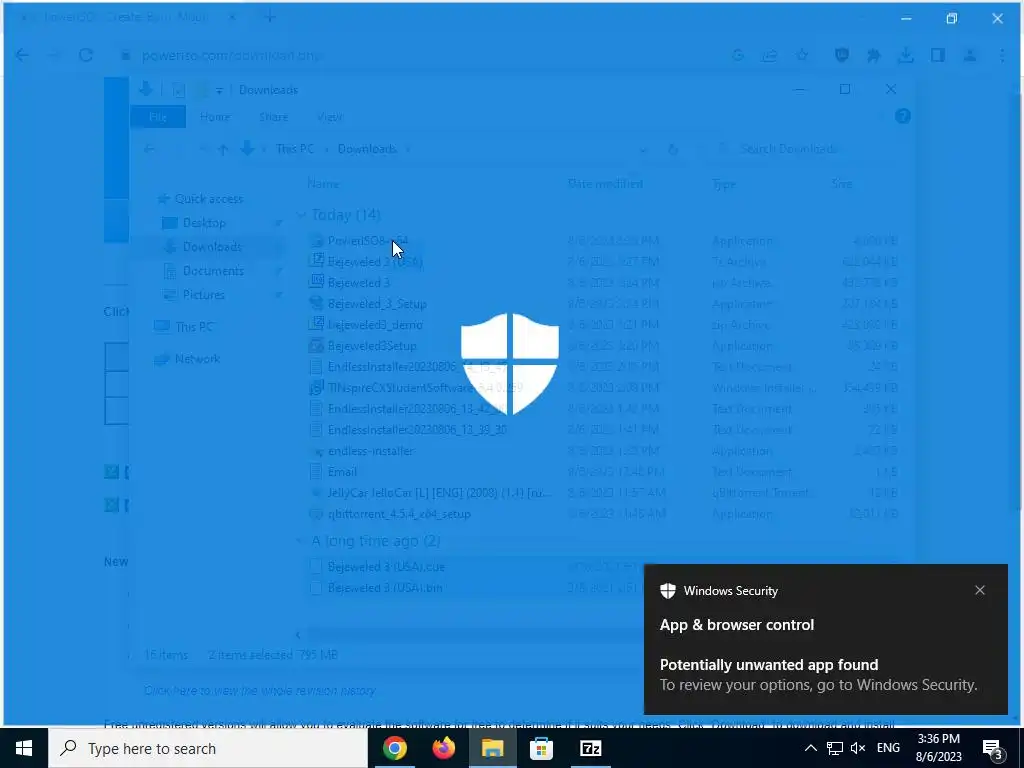The image size is (1024, 768).
Task: Open a new Chrome tab
Action: (270, 18)
